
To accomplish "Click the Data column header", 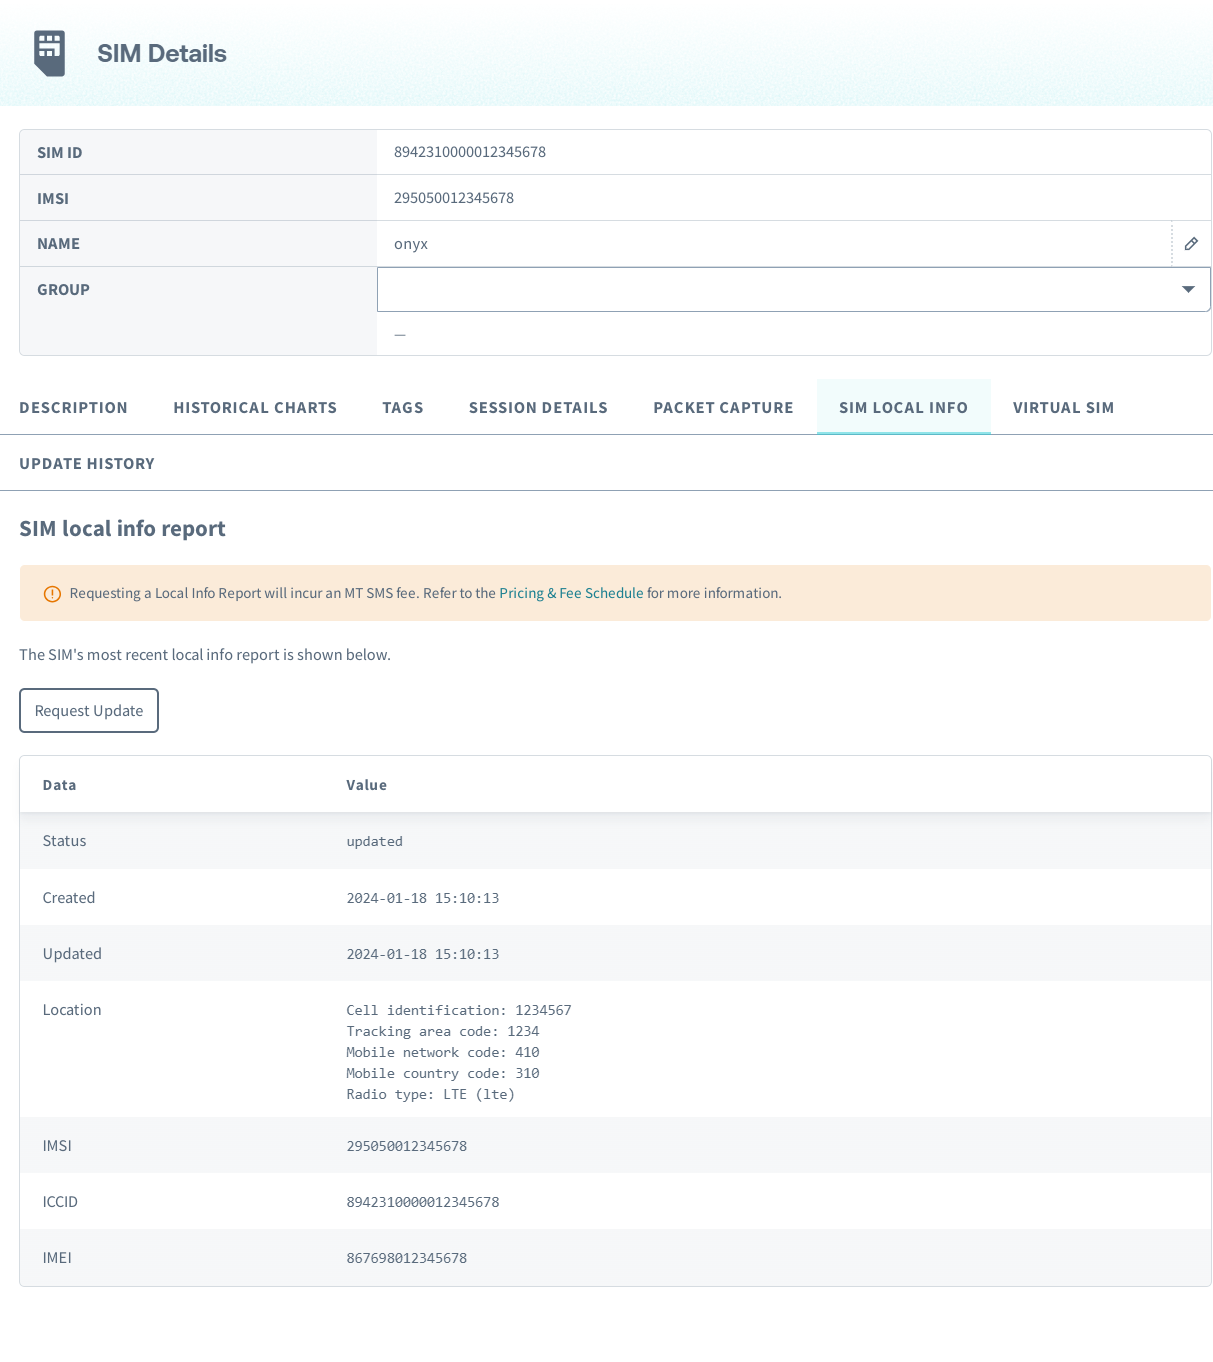I will (x=59, y=785).
